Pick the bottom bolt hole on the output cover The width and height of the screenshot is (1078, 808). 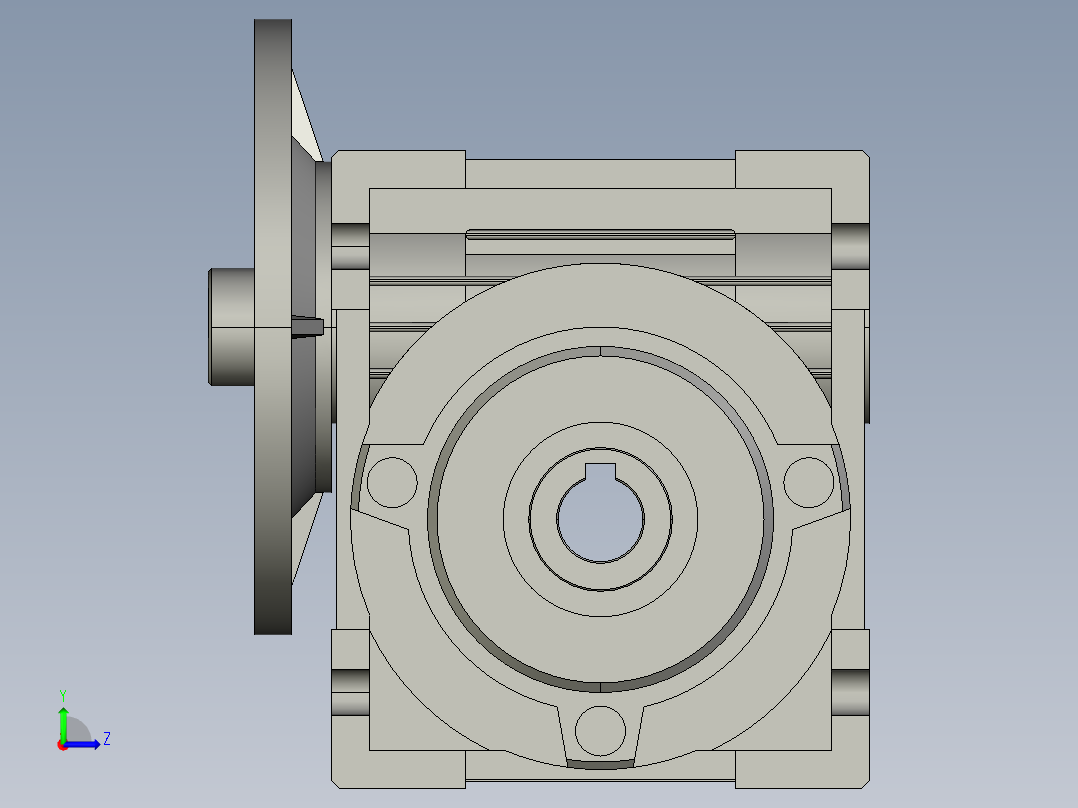click(600, 730)
